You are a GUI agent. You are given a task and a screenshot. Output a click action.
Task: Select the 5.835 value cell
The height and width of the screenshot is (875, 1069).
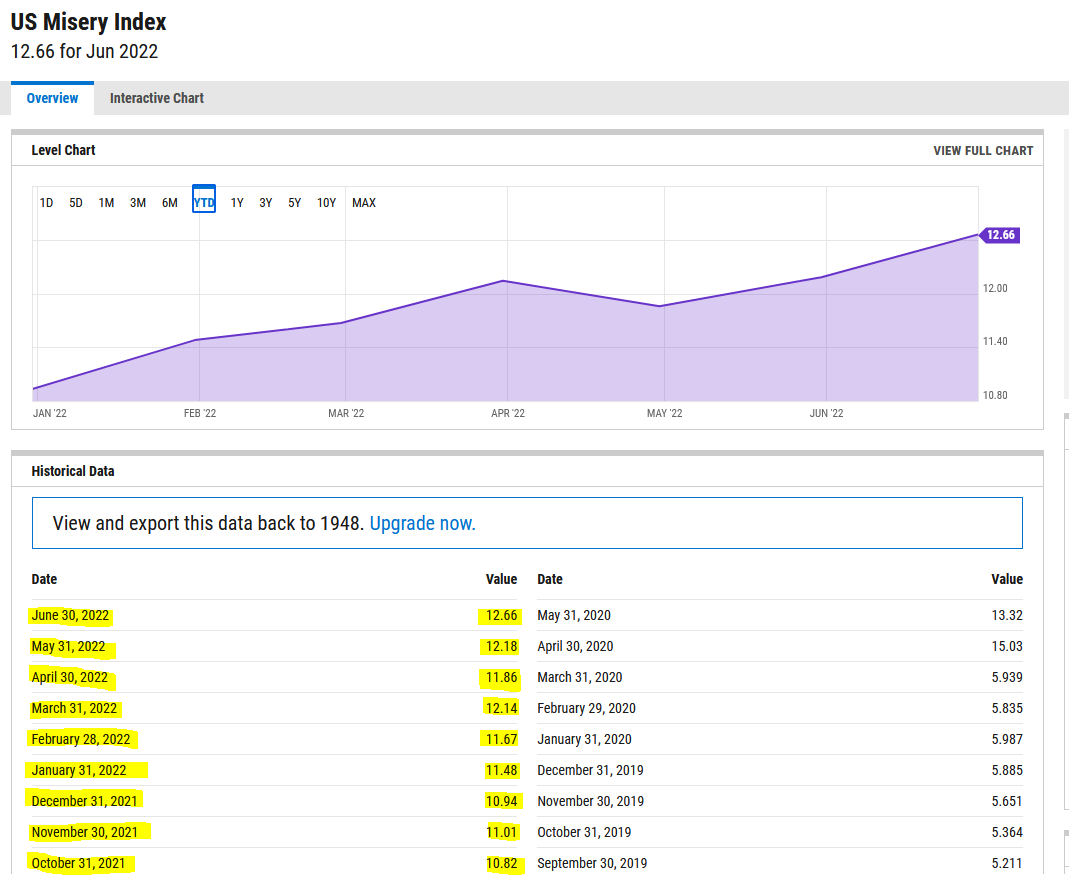1007,709
